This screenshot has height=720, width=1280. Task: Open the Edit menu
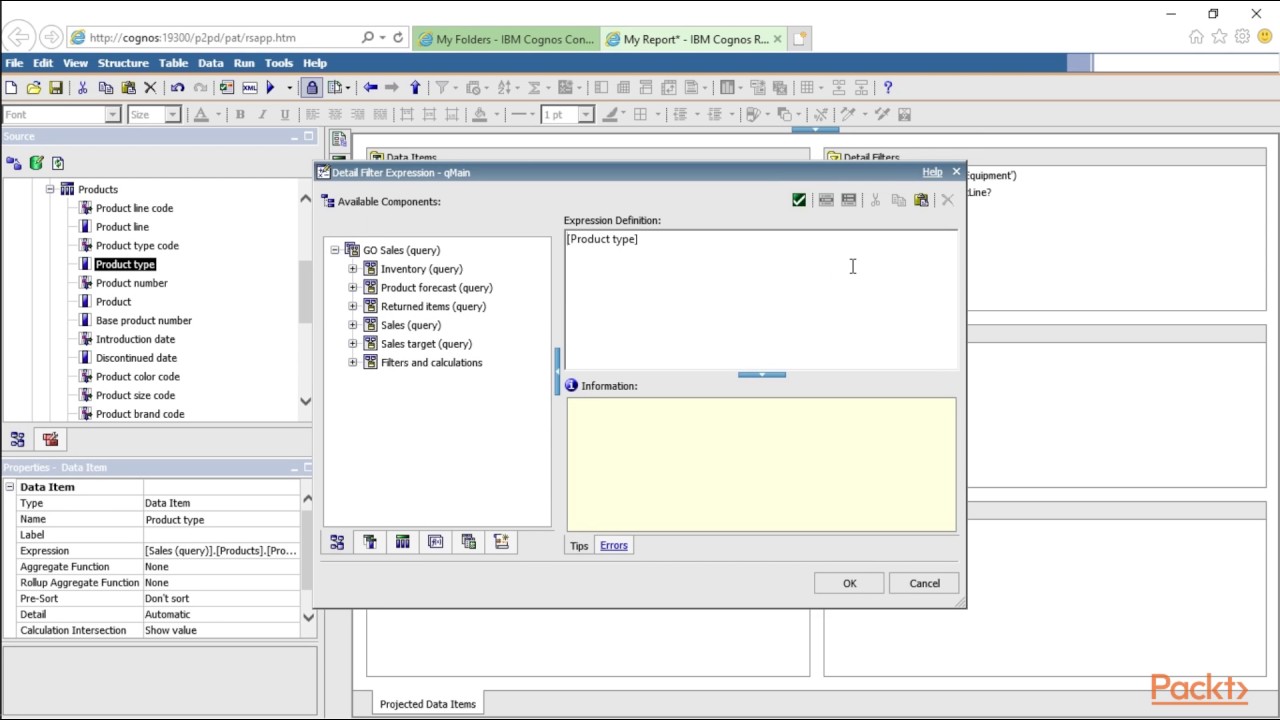click(x=43, y=63)
